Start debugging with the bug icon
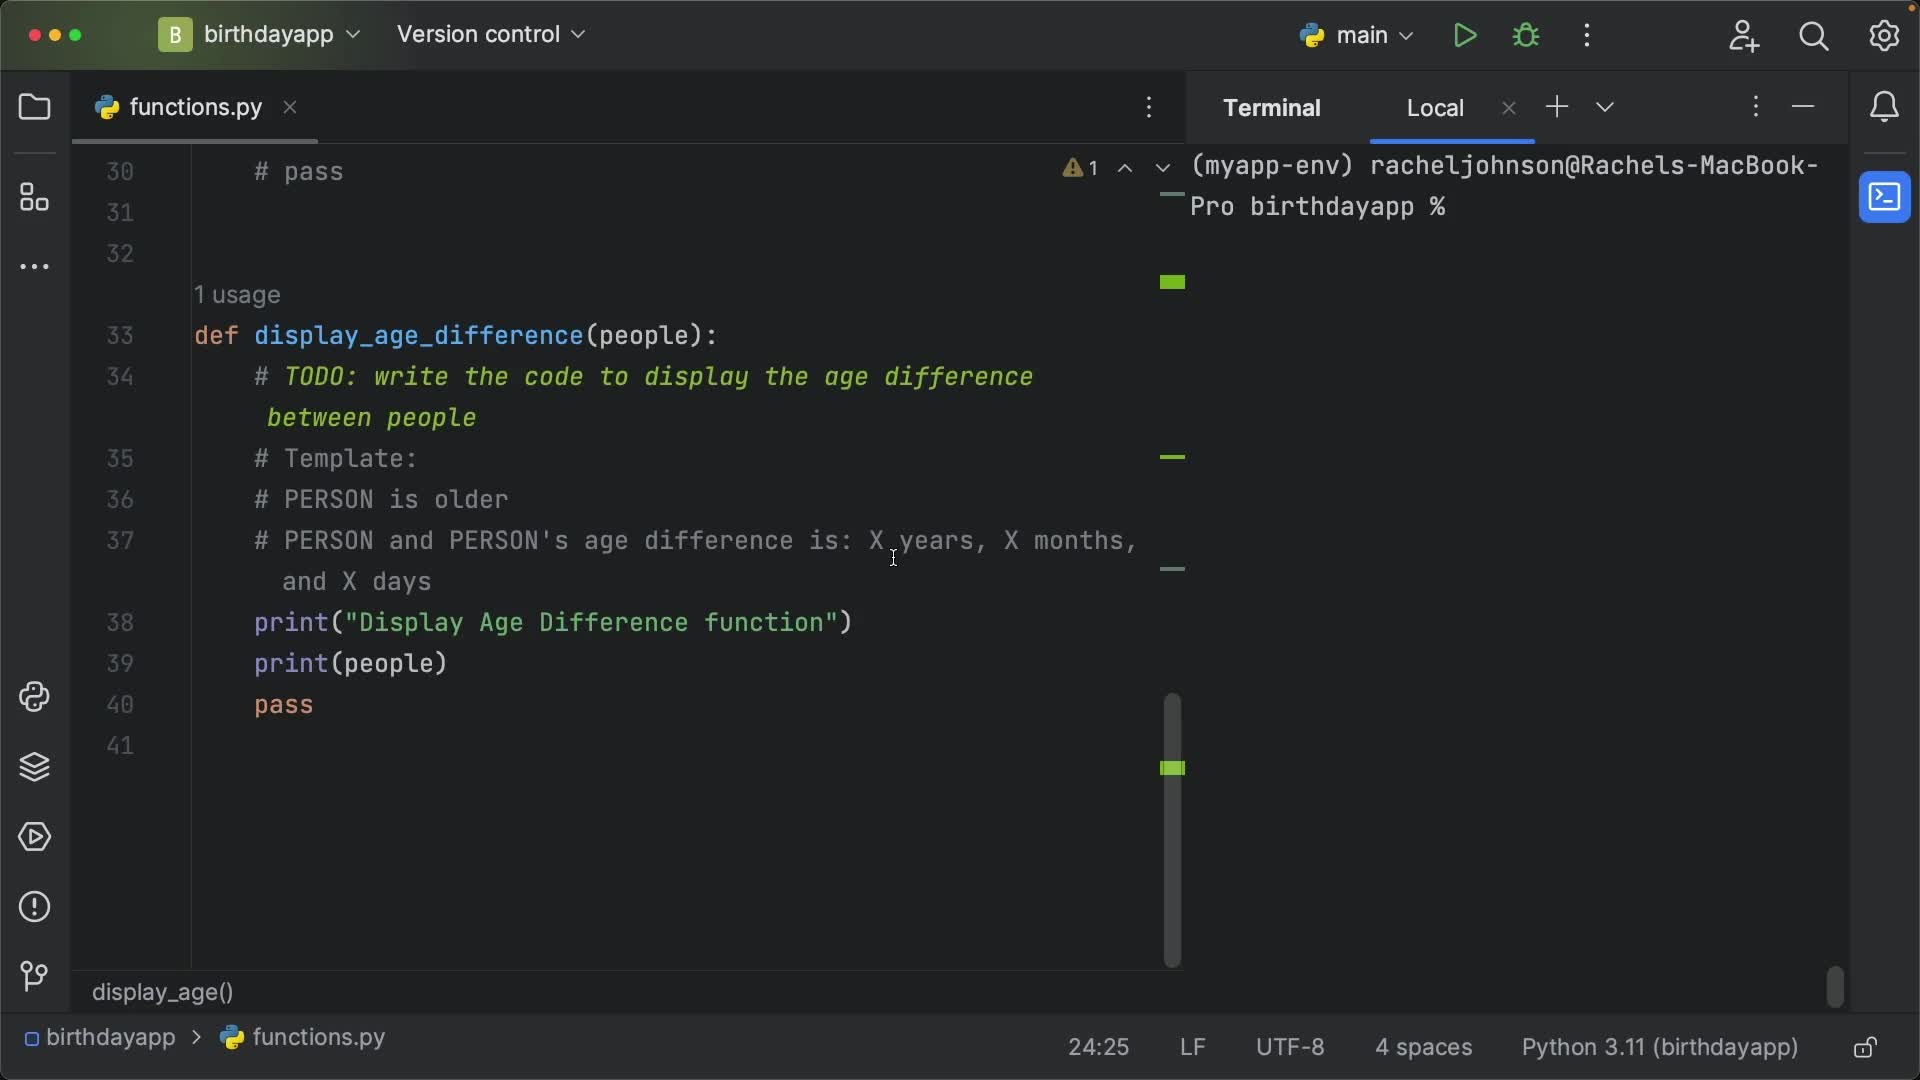 coord(1527,35)
